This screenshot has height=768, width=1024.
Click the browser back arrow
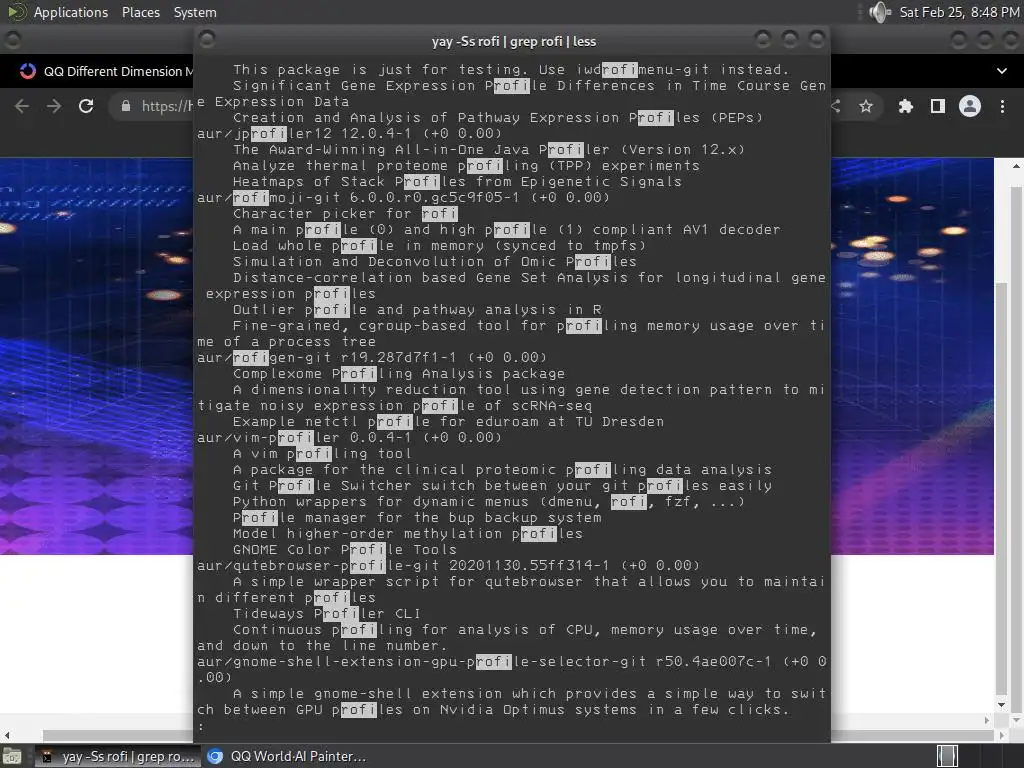[x=22, y=106]
